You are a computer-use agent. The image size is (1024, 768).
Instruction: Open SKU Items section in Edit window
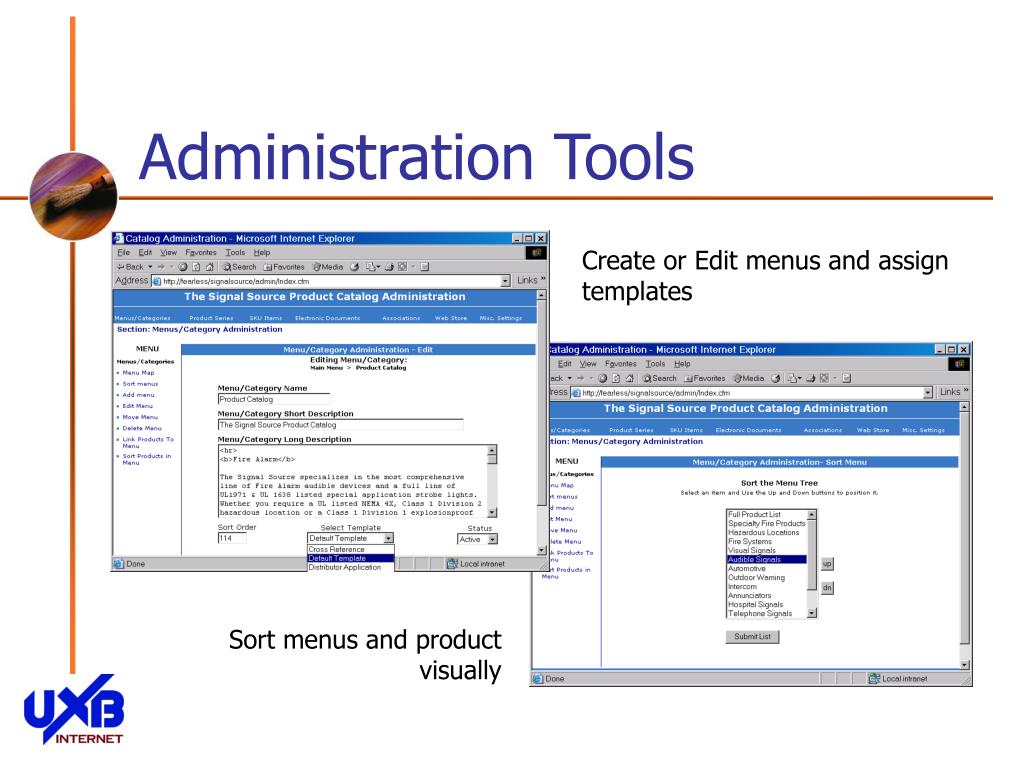tap(266, 318)
